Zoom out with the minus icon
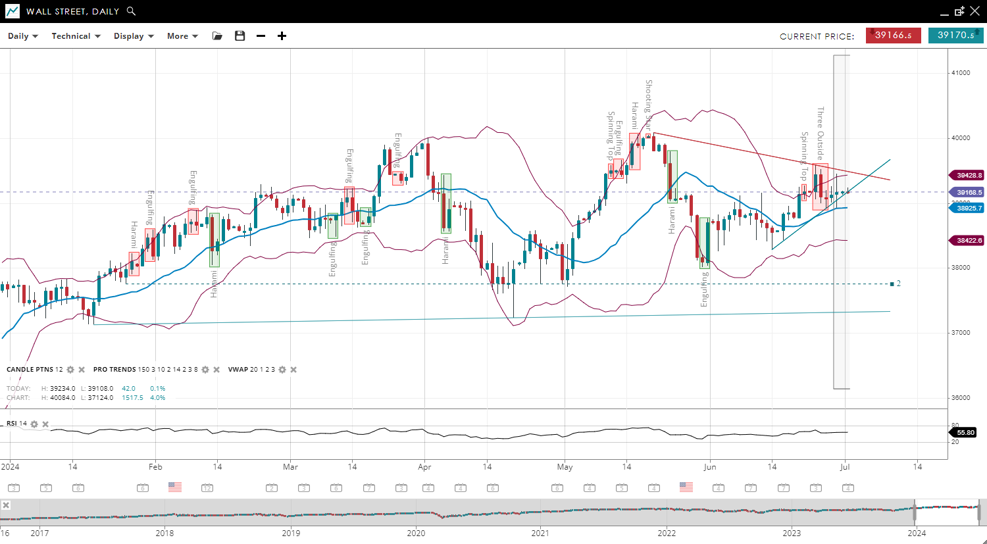Screen dimensions: 987x544 click(x=261, y=36)
